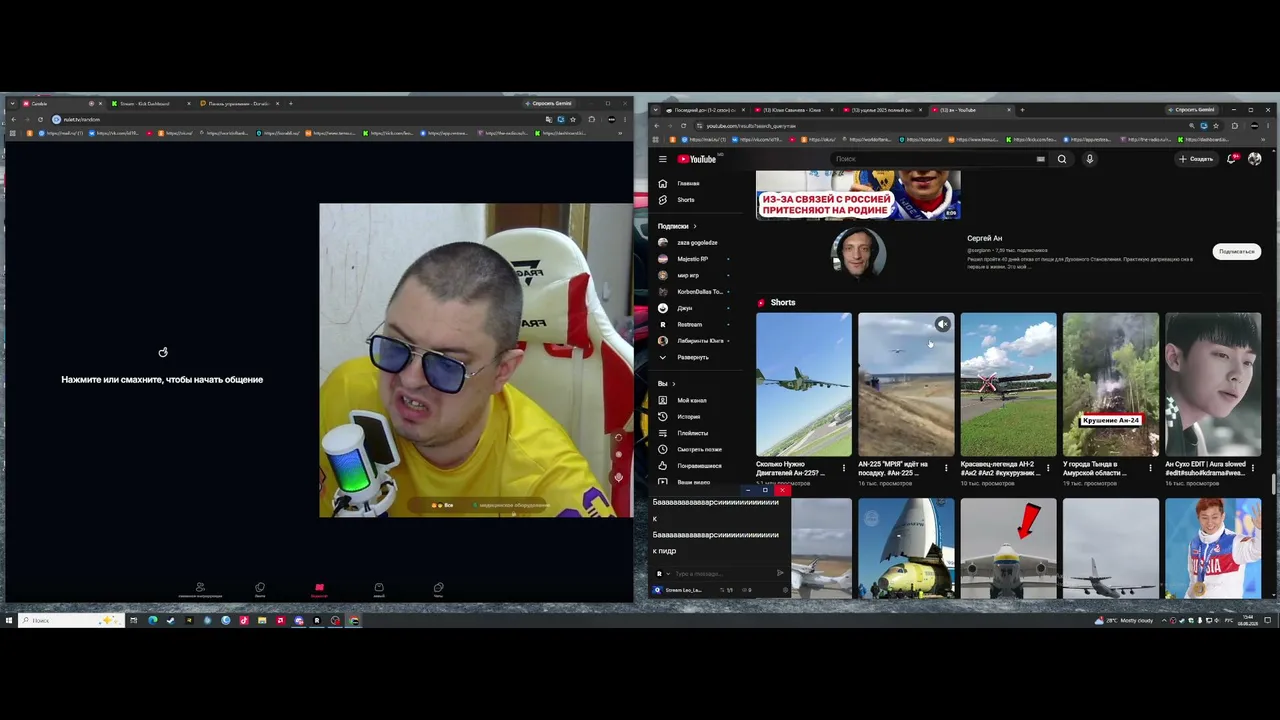Click the chat message input field

pos(724,574)
